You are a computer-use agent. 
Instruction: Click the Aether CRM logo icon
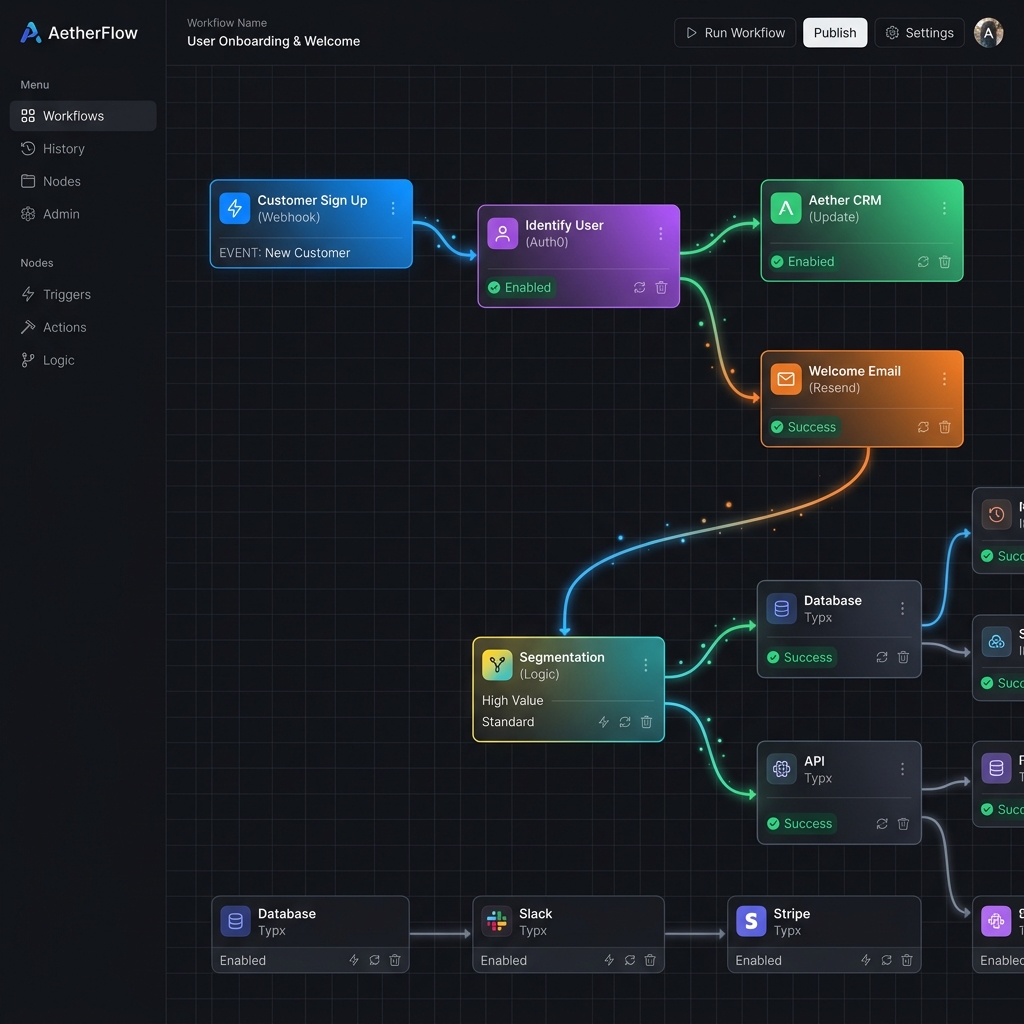coord(786,208)
